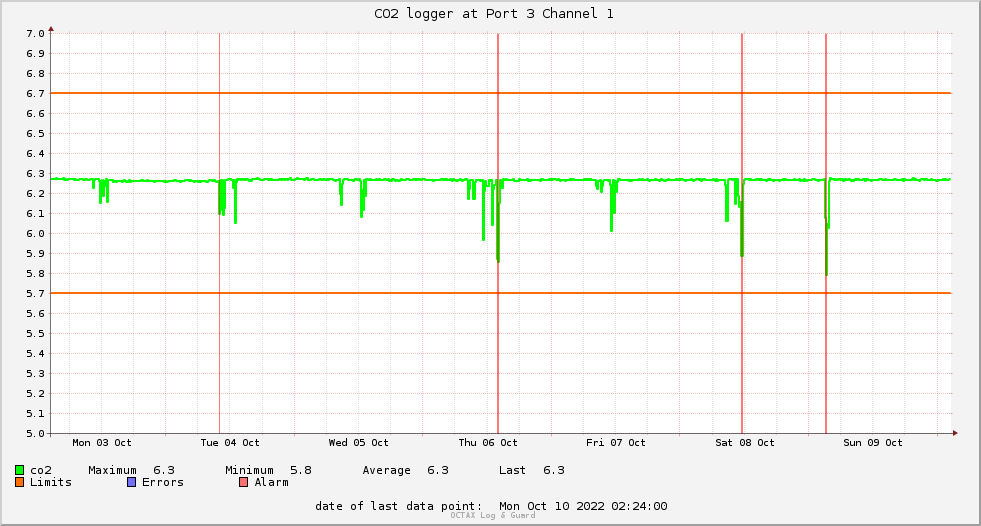Click the 'Thu 06 Oct' axis label
Screen dimensions: 981x526
click(x=488, y=443)
